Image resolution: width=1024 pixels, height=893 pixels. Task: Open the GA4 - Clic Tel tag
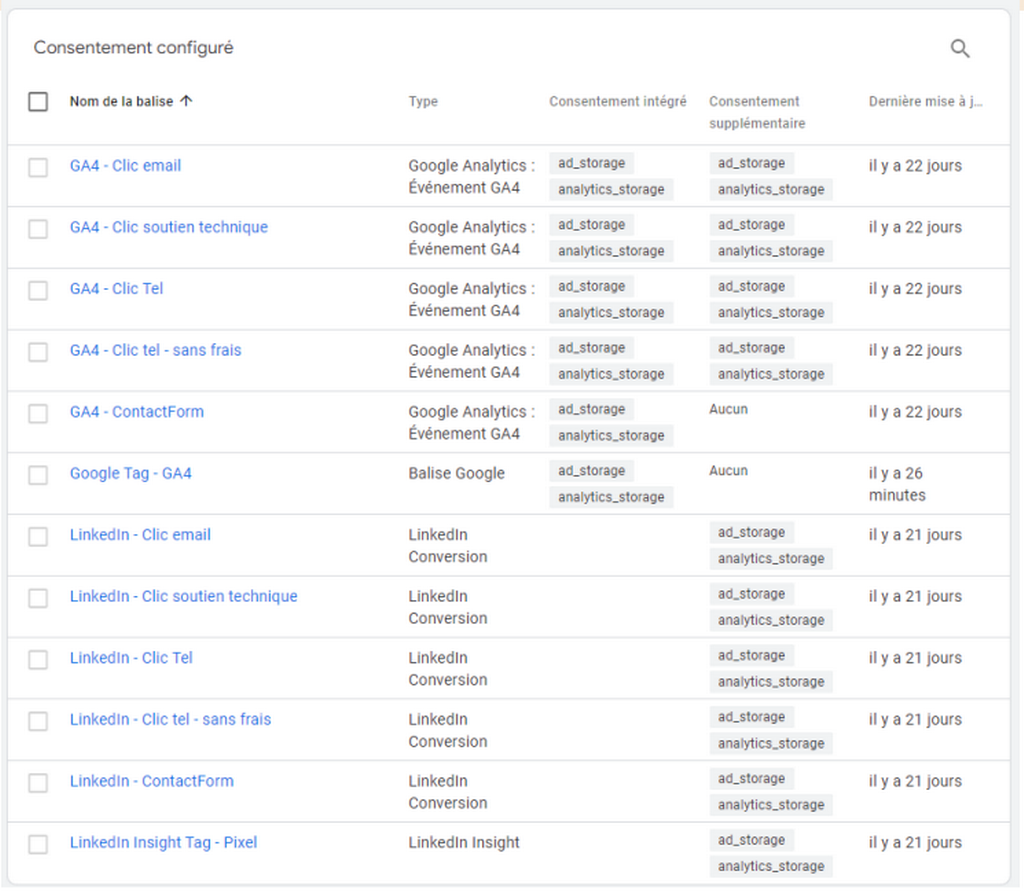pos(116,288)
